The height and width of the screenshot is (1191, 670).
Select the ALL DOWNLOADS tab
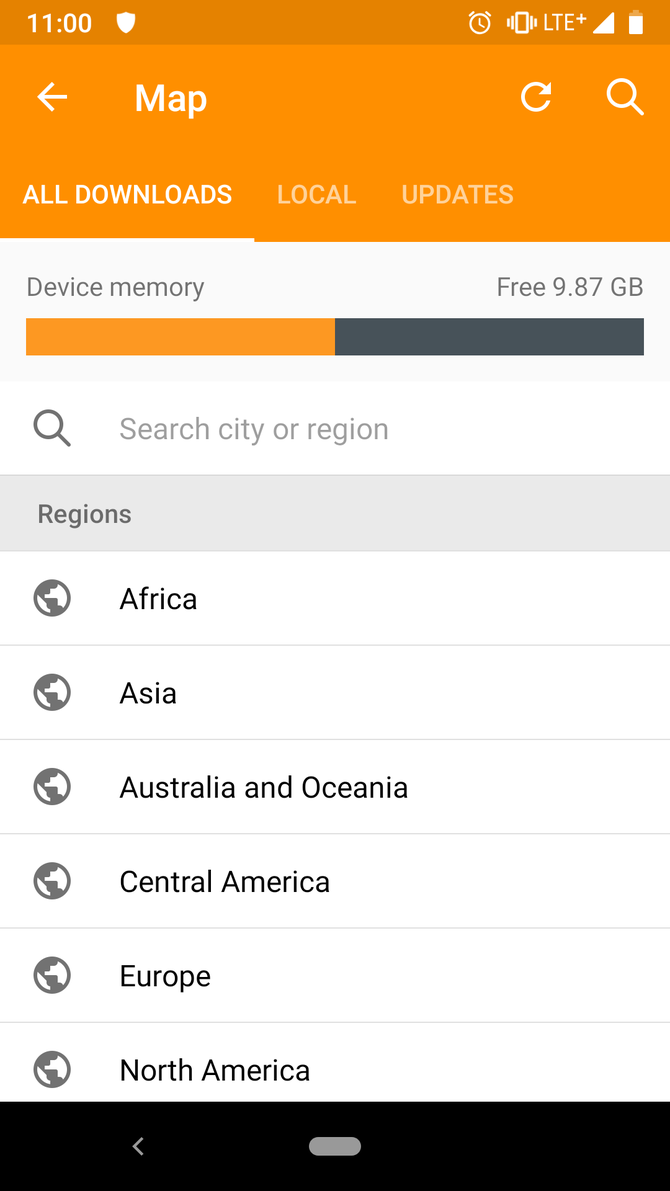(127, 194)
